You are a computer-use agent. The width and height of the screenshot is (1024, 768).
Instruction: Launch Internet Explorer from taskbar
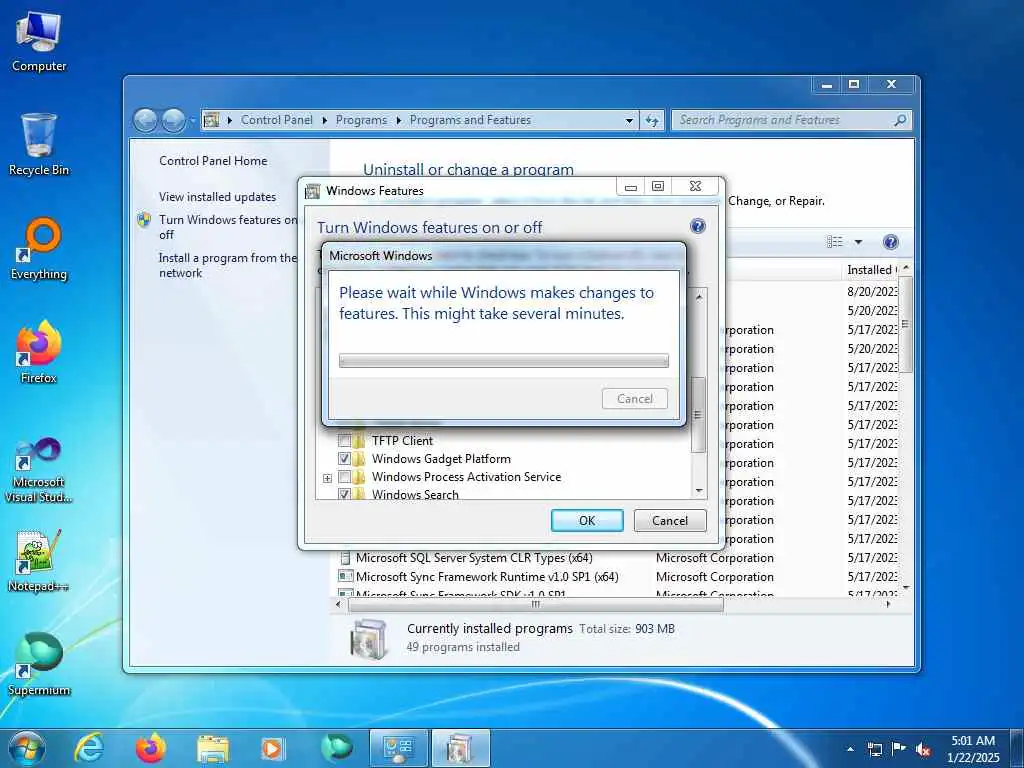click(88, 748)
